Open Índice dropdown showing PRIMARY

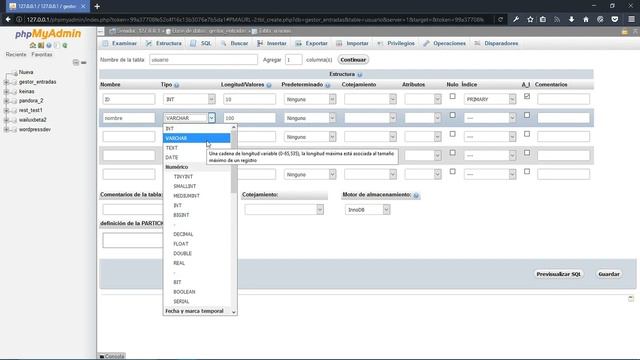pyautogui.click(x=490, y=99)
